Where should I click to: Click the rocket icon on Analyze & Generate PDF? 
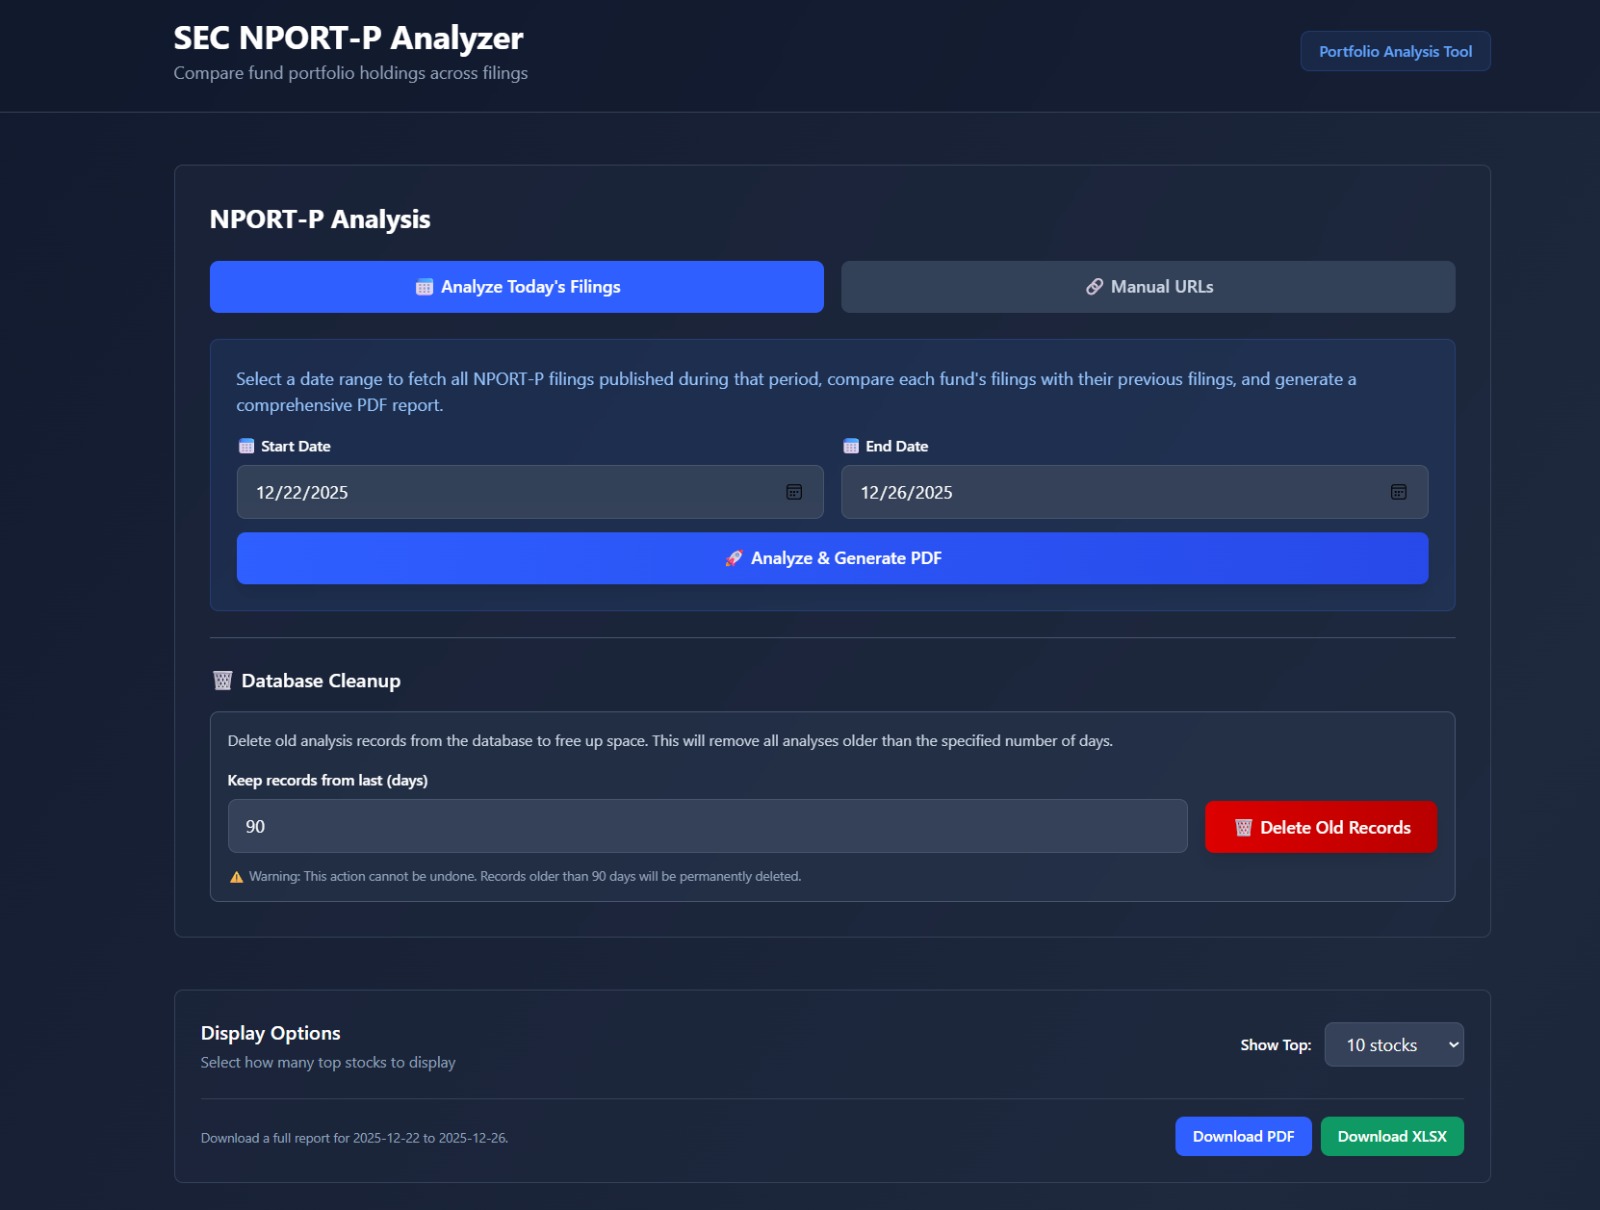coord(735,558)
